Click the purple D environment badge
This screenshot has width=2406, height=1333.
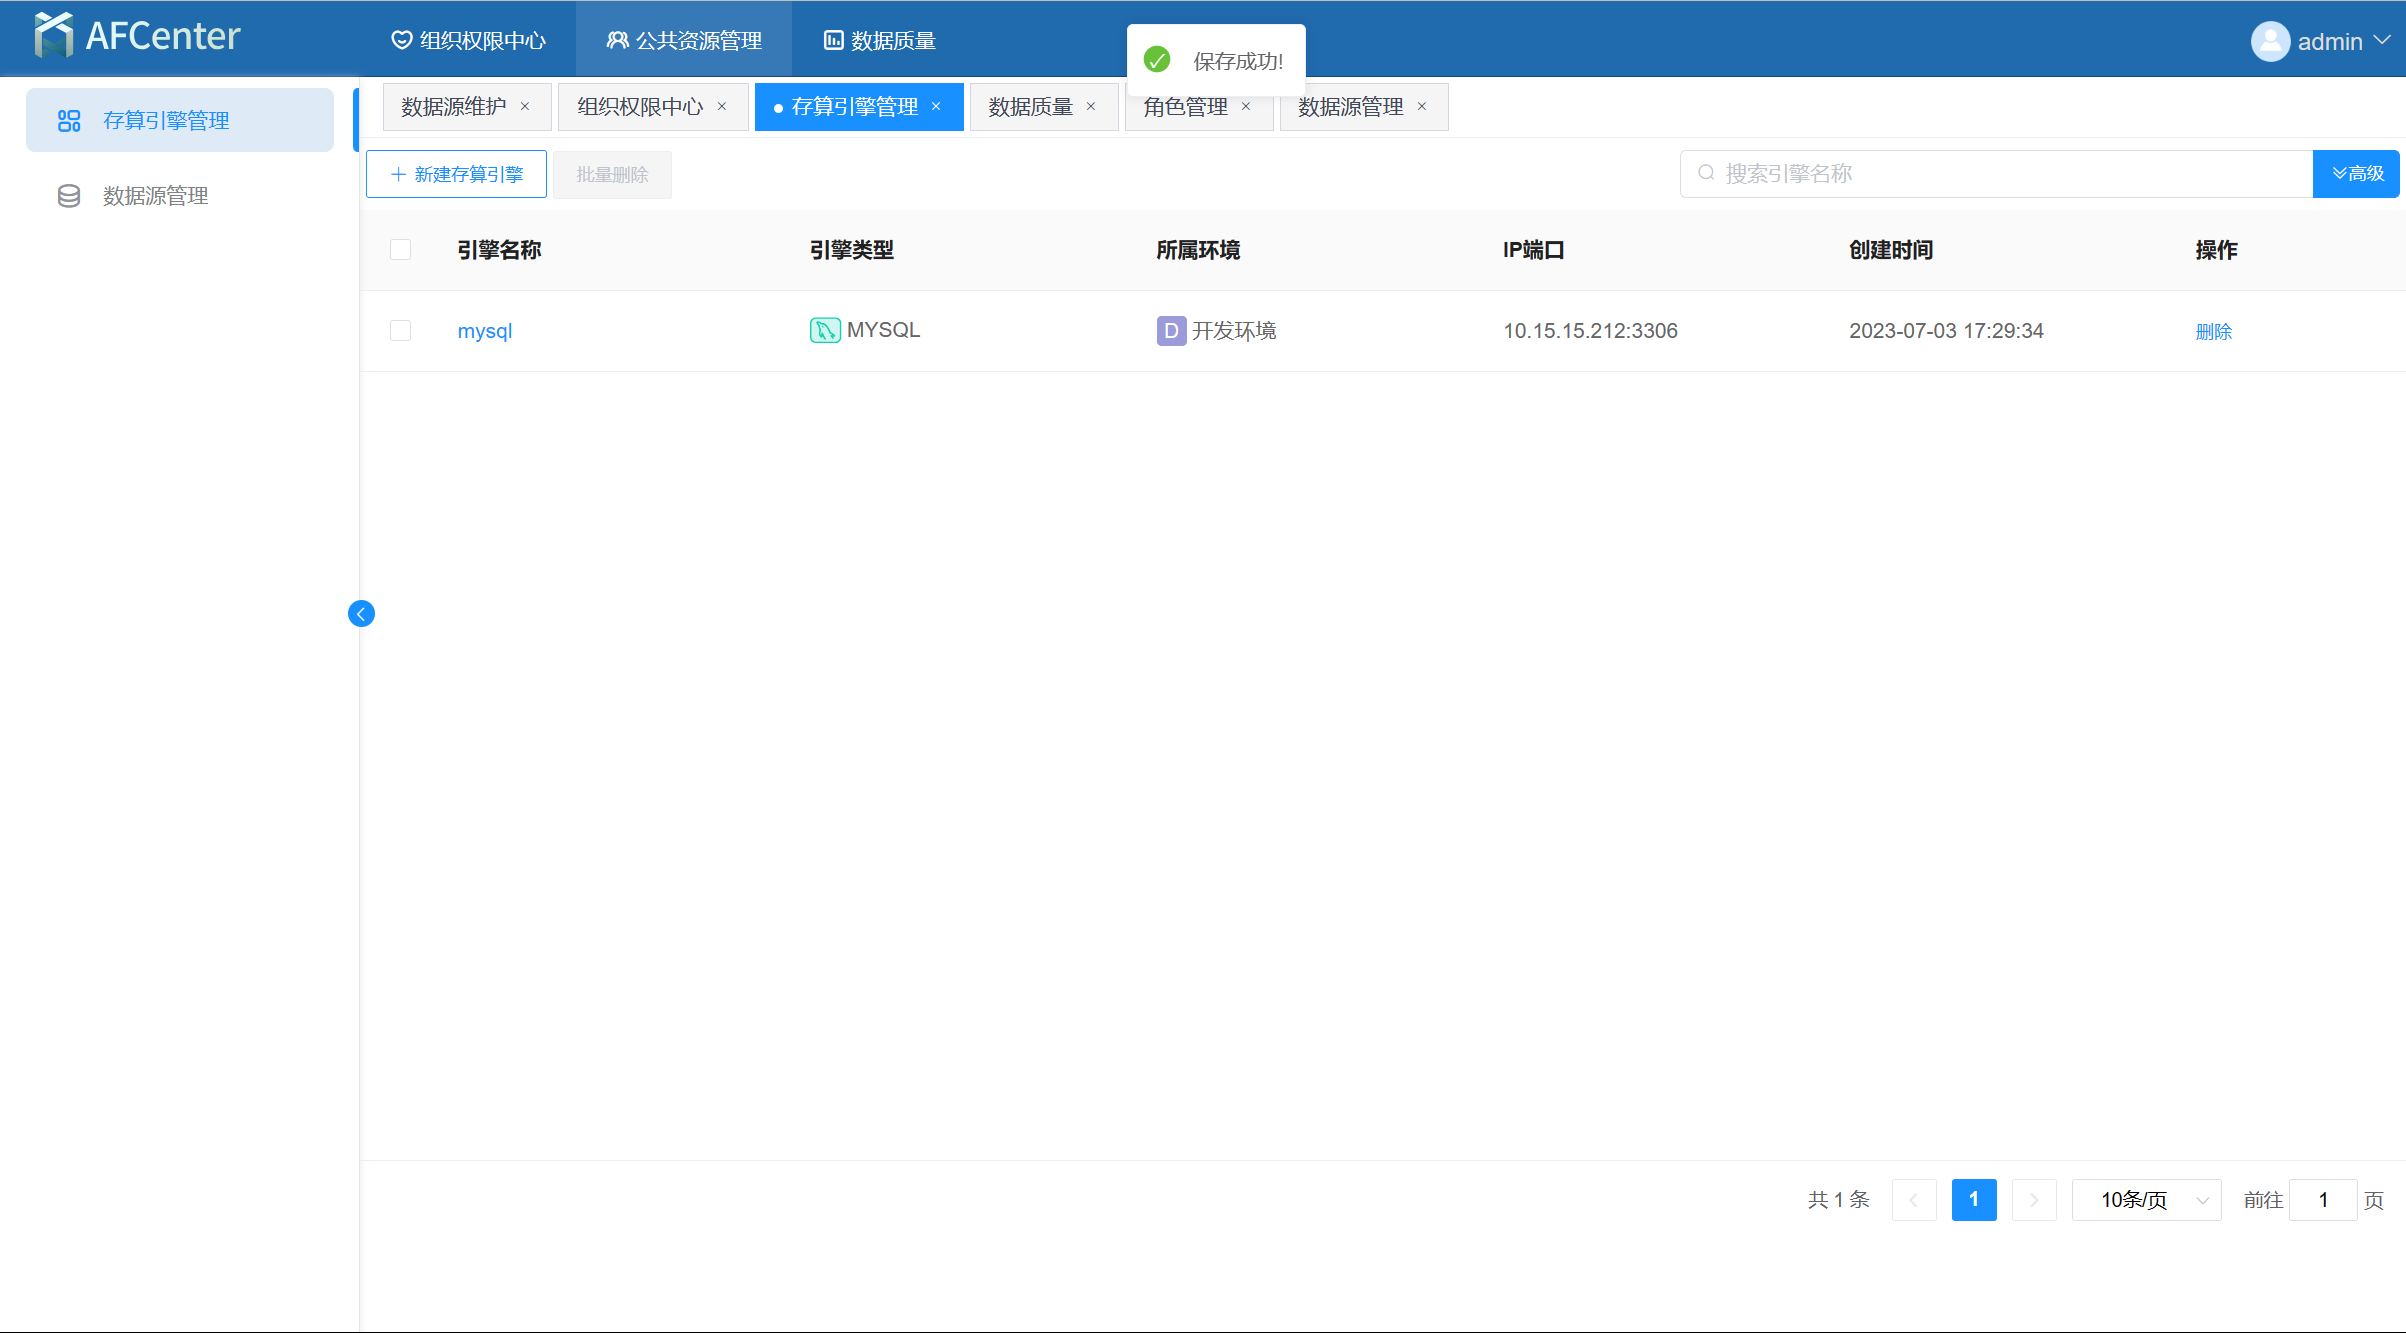[x=1170, y=330]
